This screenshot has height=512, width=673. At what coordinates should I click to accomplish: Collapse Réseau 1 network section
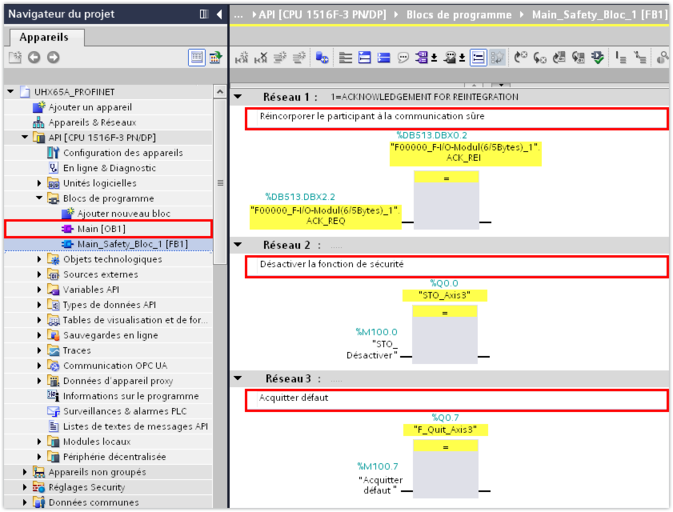(x=238, y=97)
